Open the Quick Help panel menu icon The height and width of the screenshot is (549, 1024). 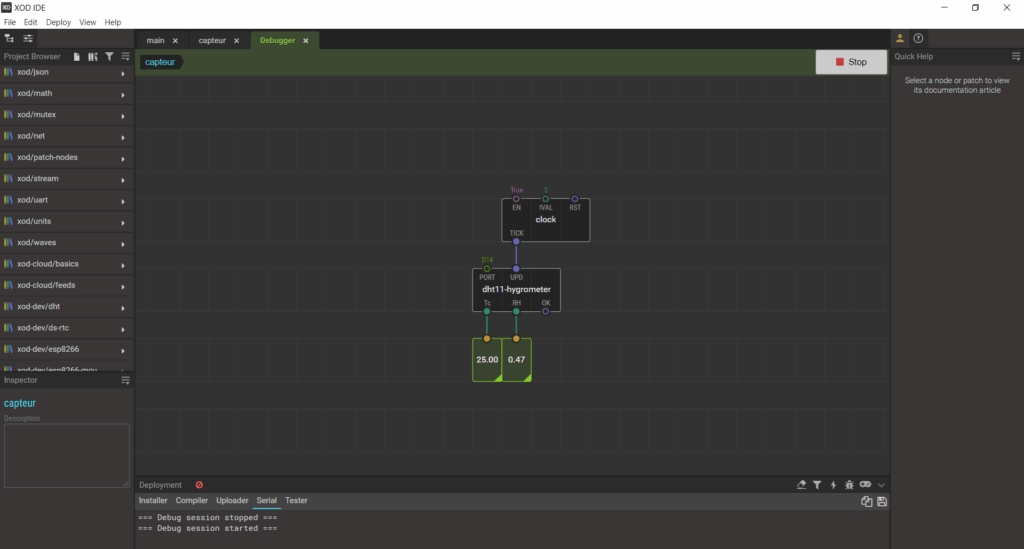pos(1016,57)
